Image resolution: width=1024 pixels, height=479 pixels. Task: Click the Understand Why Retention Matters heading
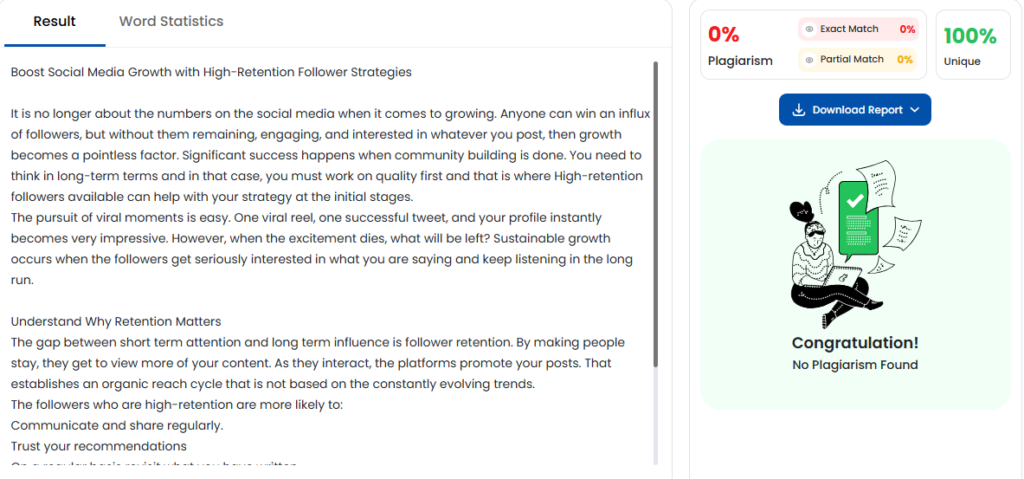point(116,321)
